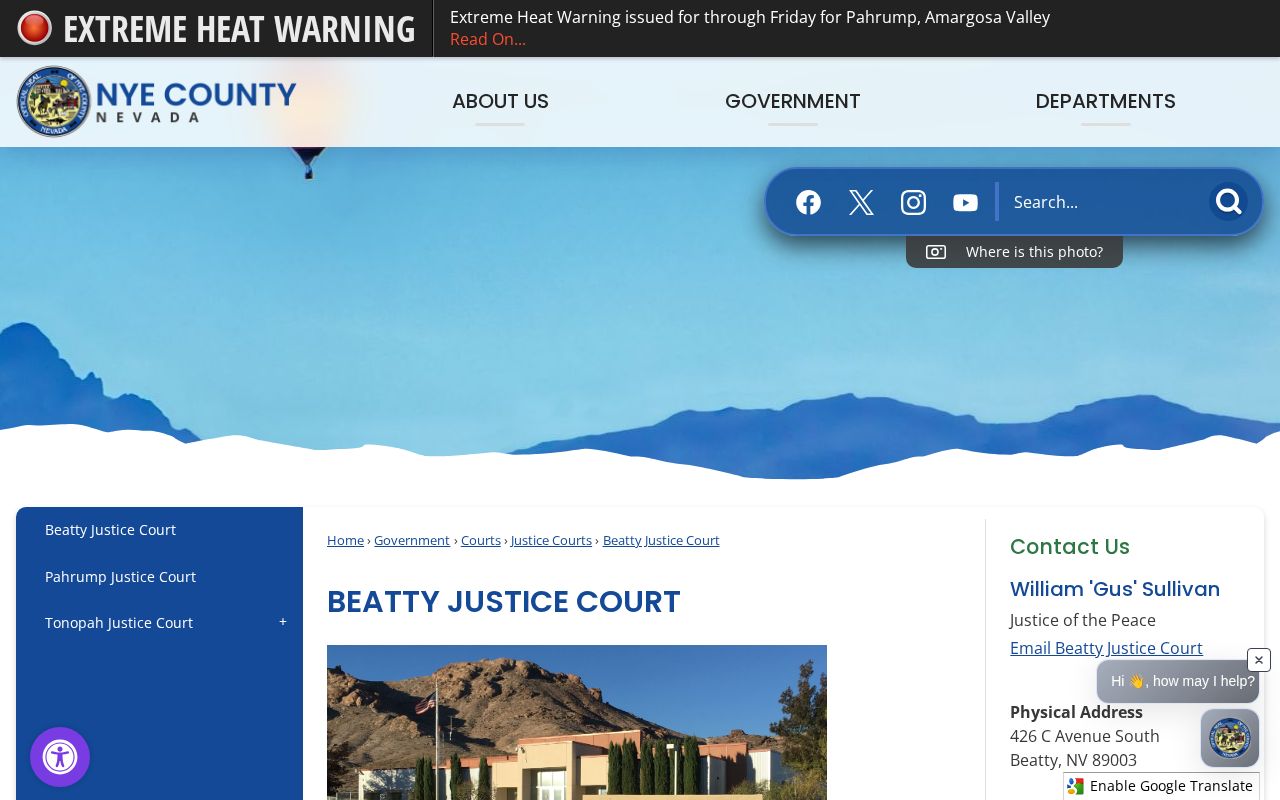Viewport: 1280px width, 800px height.
Task: Open the X (Twitter) social icon
Action: (x=861, y=202)
